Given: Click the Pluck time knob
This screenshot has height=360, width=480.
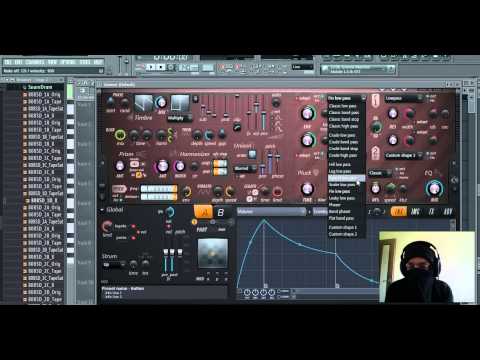Looking at the screenshot, I should 307,189.
